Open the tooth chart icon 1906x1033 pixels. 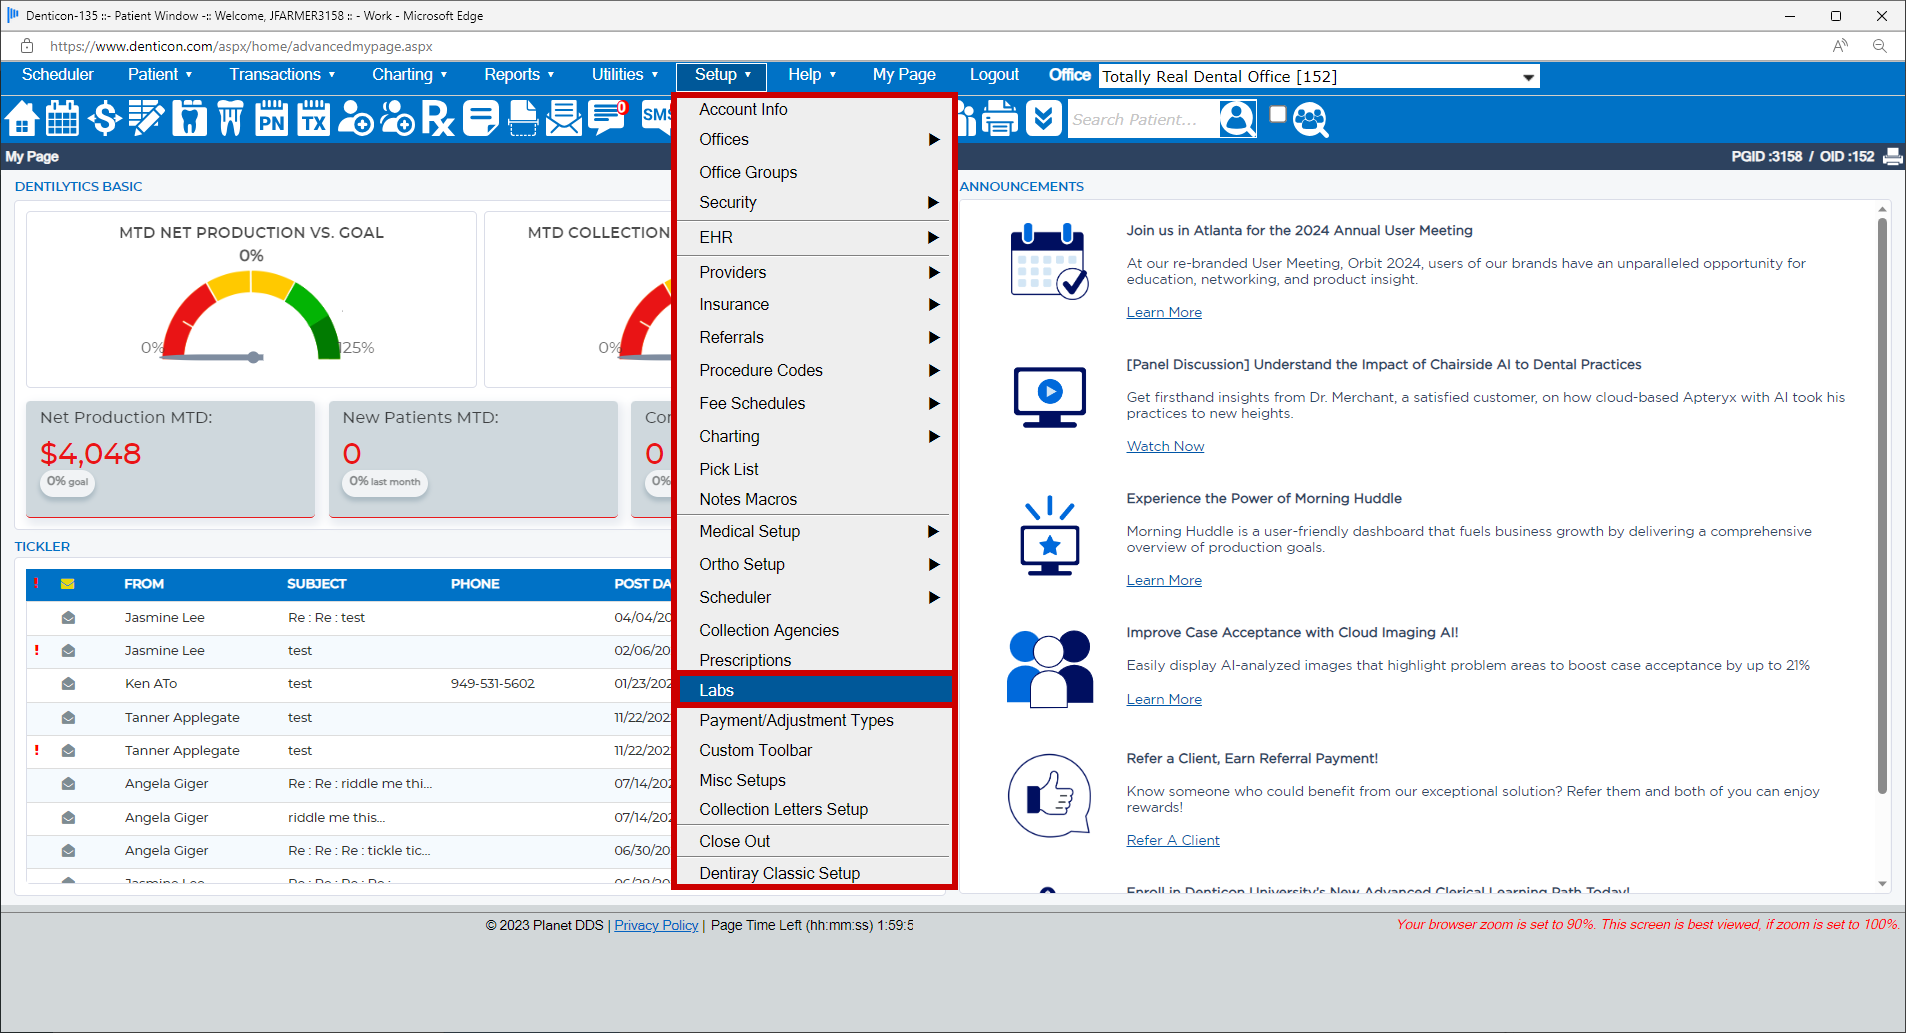(189, 118)
